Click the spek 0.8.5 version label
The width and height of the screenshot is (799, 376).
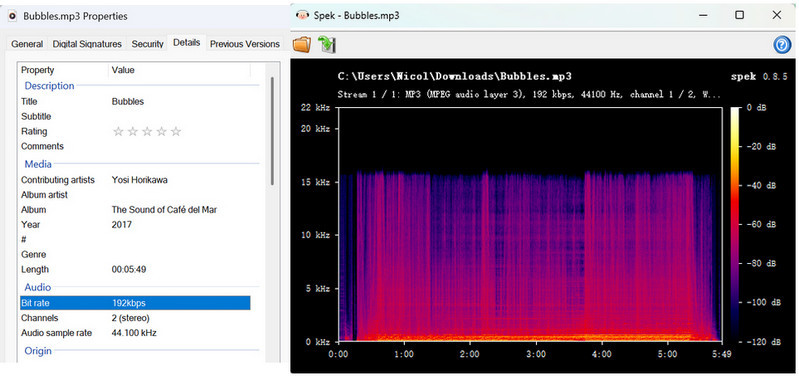pyautogui.click(x=759, y=77)
